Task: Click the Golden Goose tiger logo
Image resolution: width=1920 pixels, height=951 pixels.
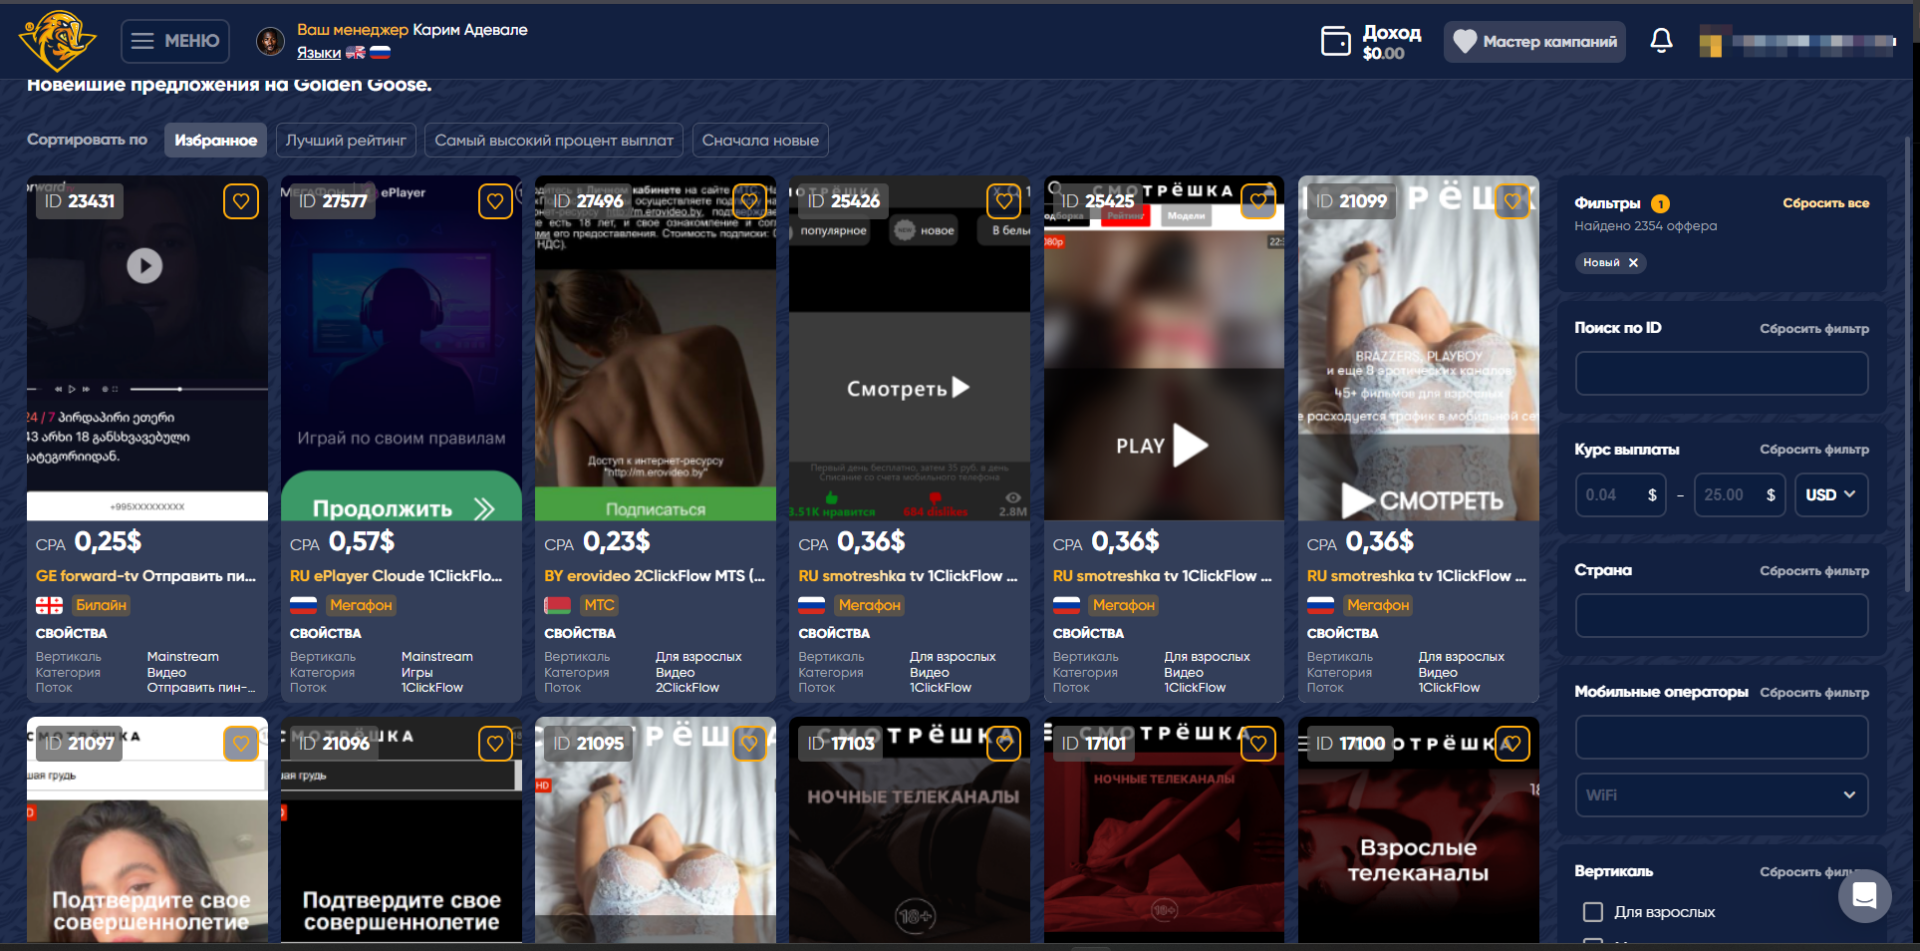Action: 57,40
